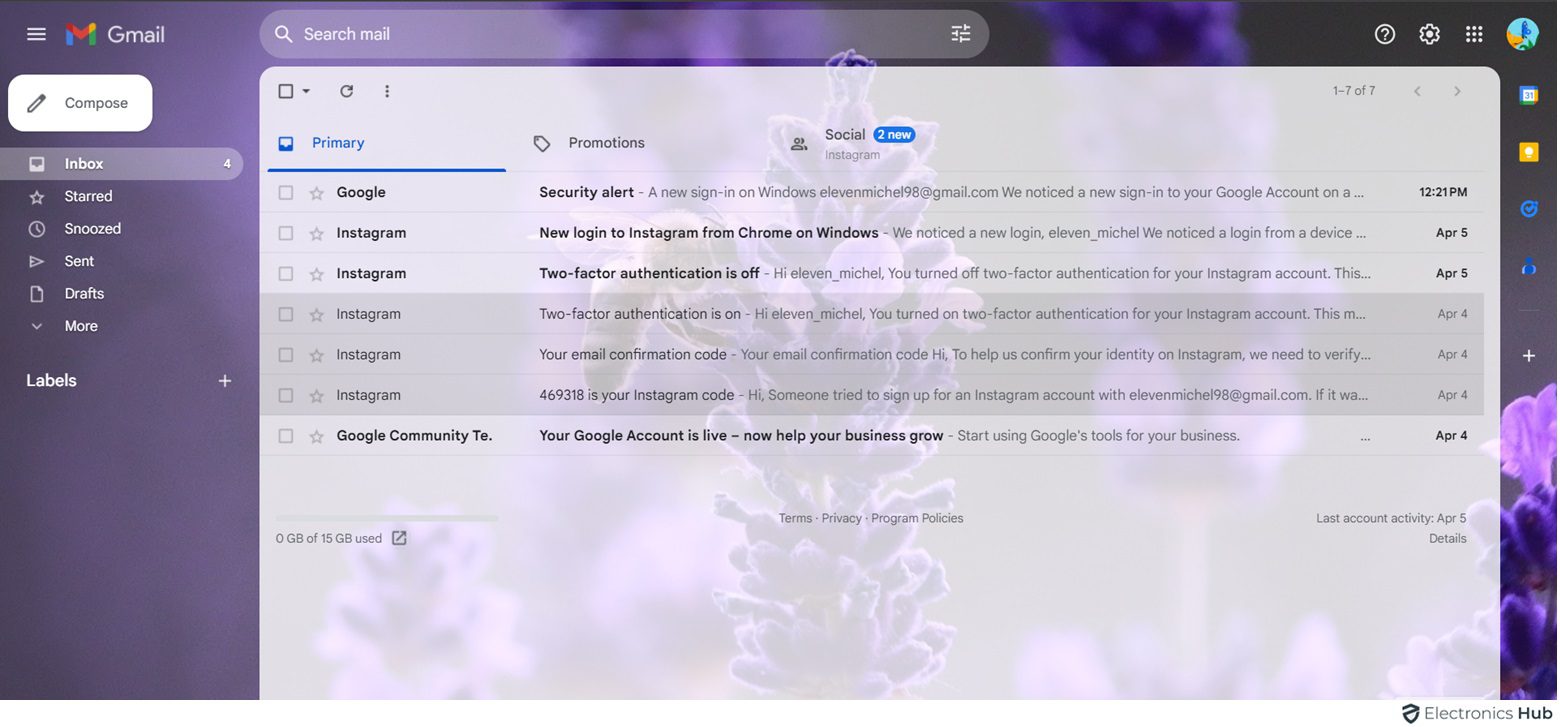
Task: Check the Google Community Team email checkbox
Action: pos(286,435)
